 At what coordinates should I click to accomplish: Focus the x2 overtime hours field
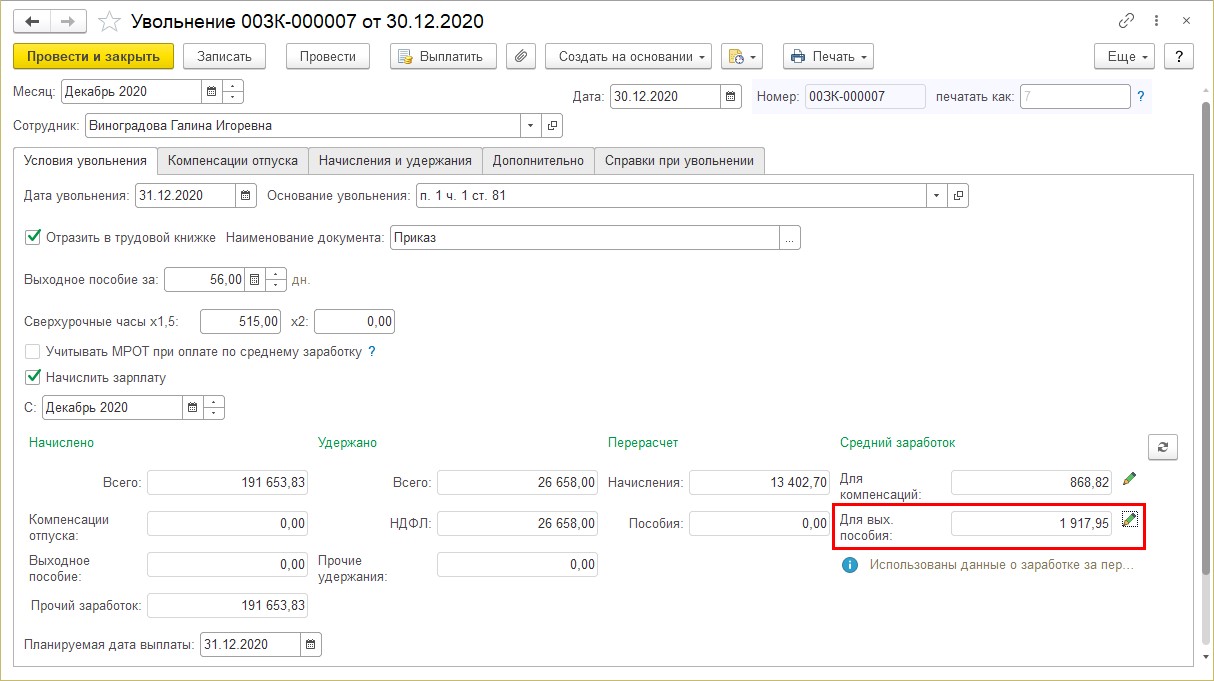(354, 322)
